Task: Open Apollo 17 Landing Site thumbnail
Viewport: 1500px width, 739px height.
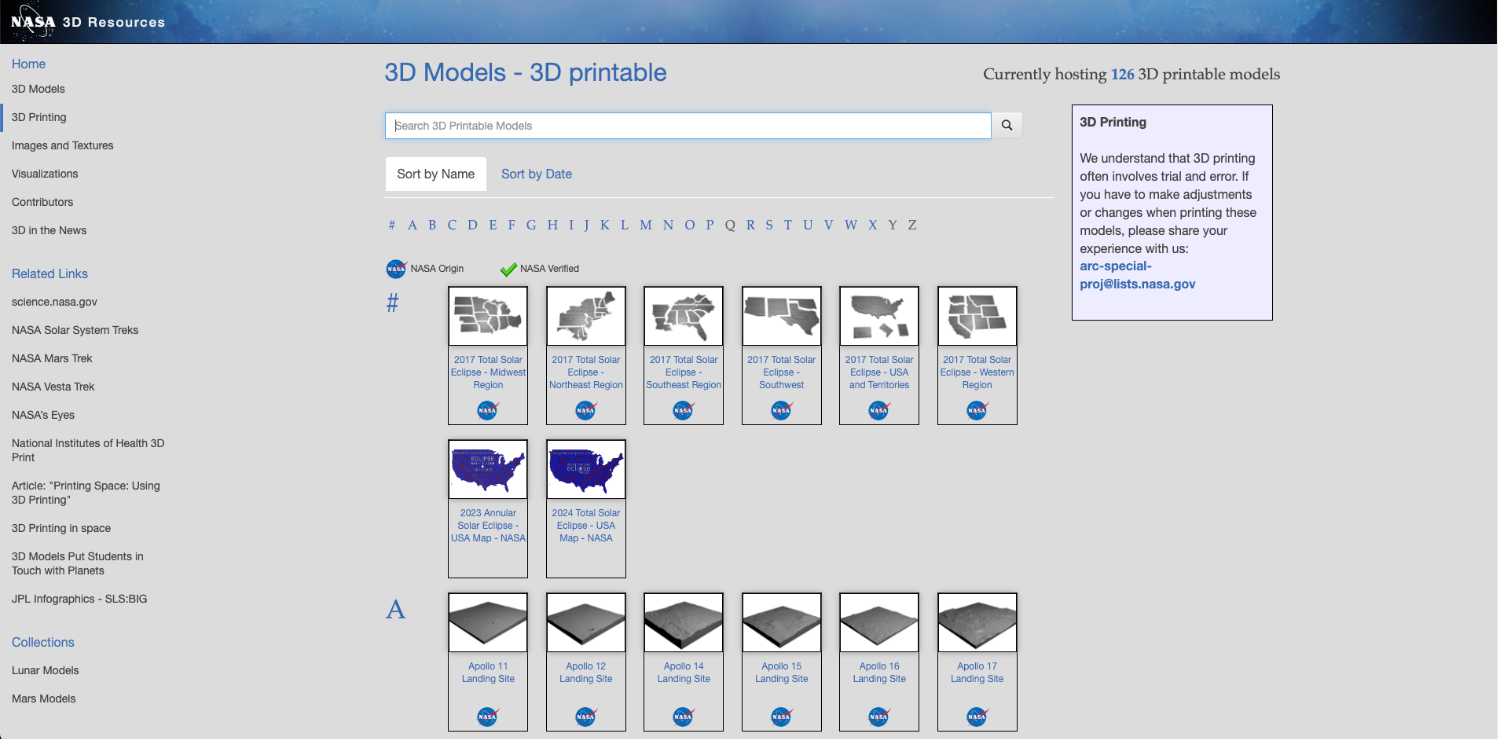Action: click(x=977, y=622)
